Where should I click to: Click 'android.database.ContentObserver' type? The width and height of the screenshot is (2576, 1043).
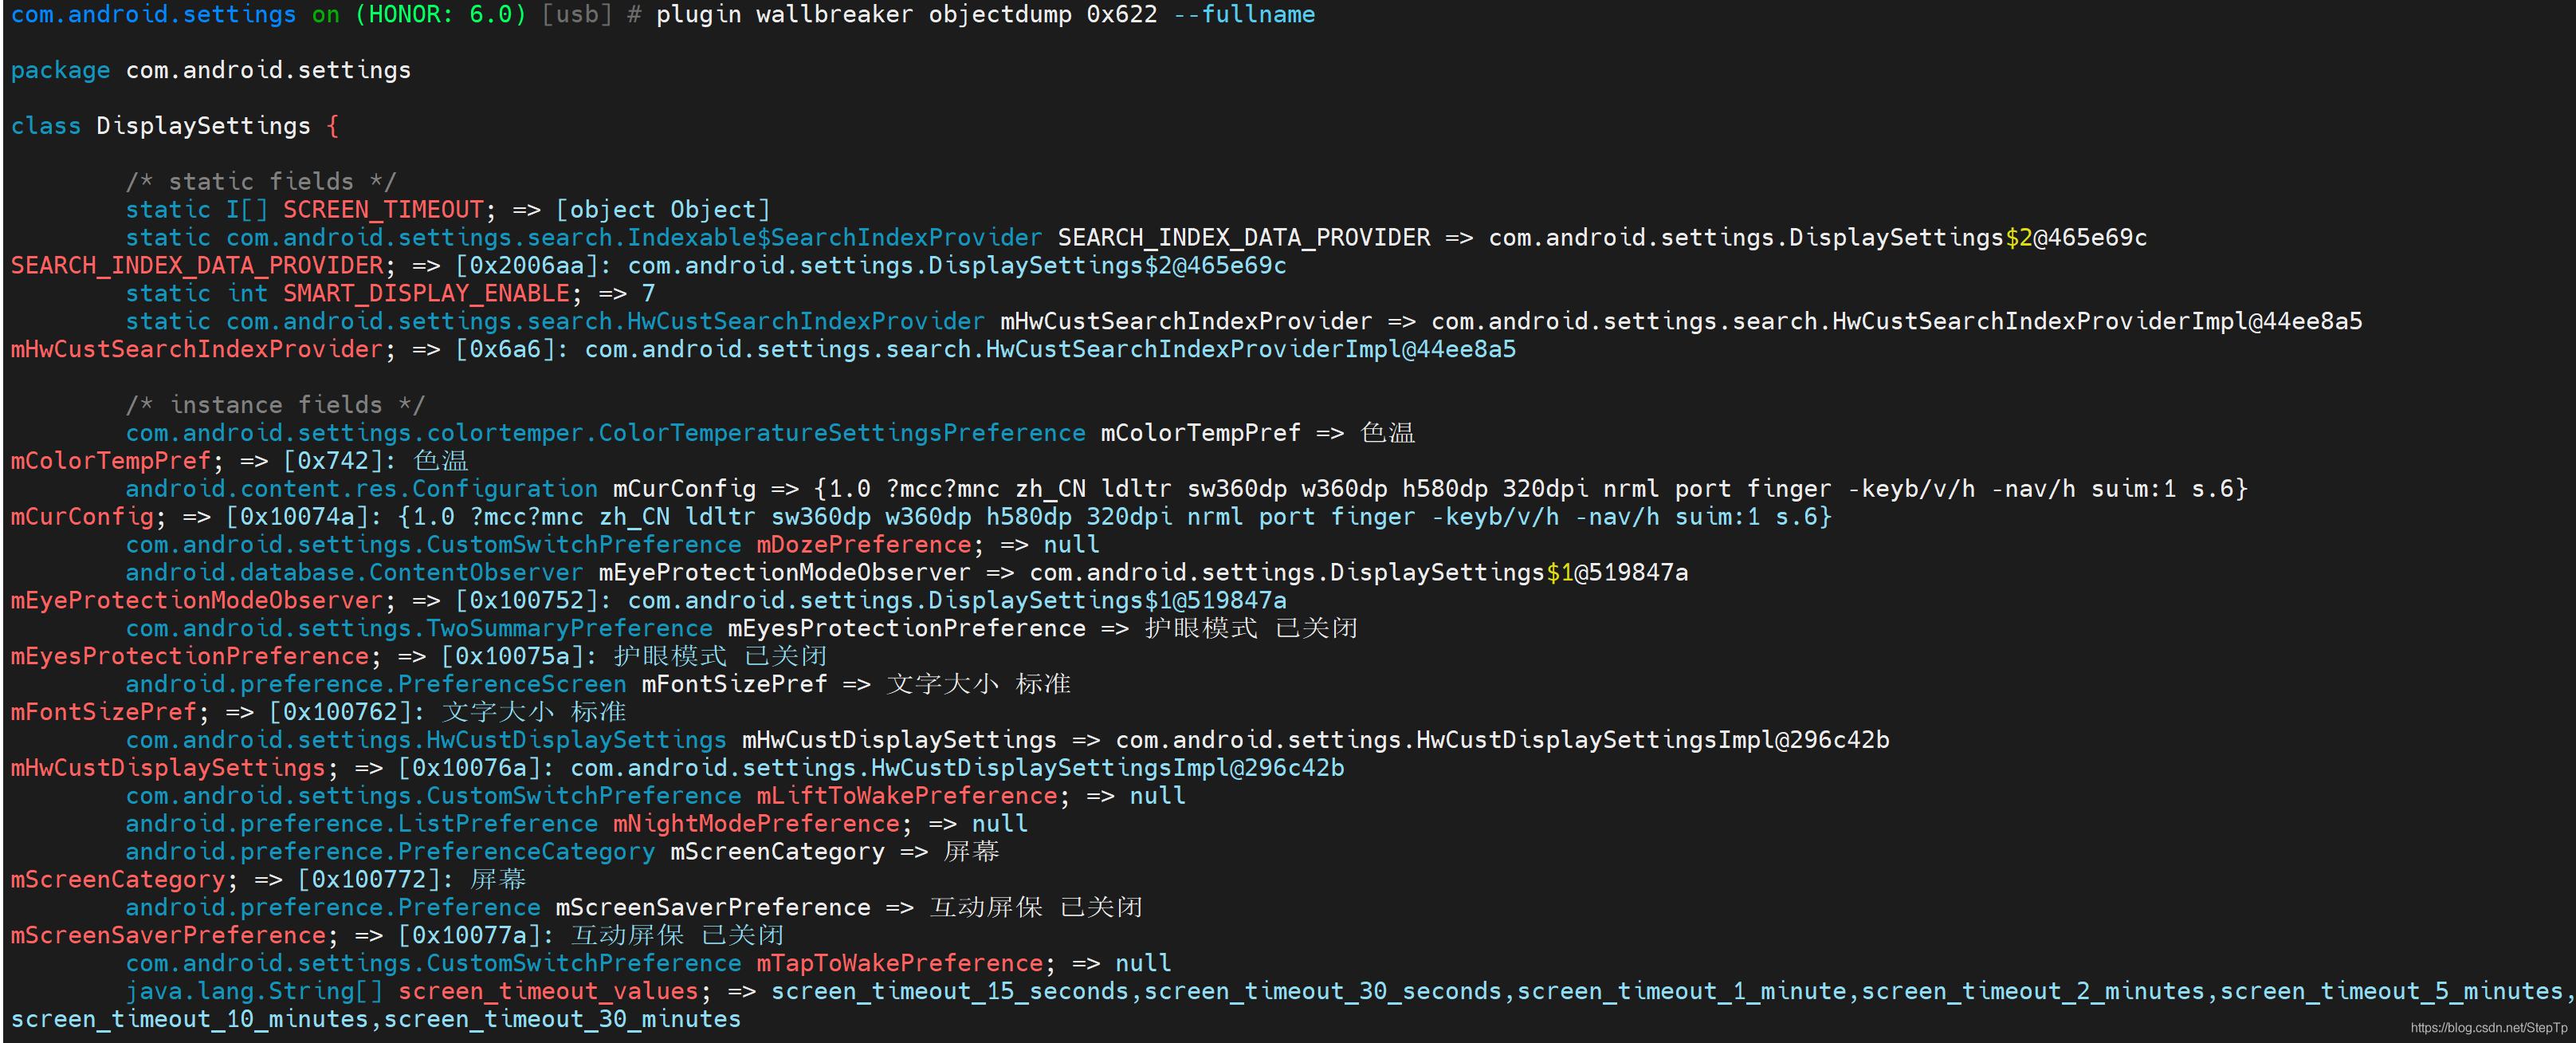[354, 573]
